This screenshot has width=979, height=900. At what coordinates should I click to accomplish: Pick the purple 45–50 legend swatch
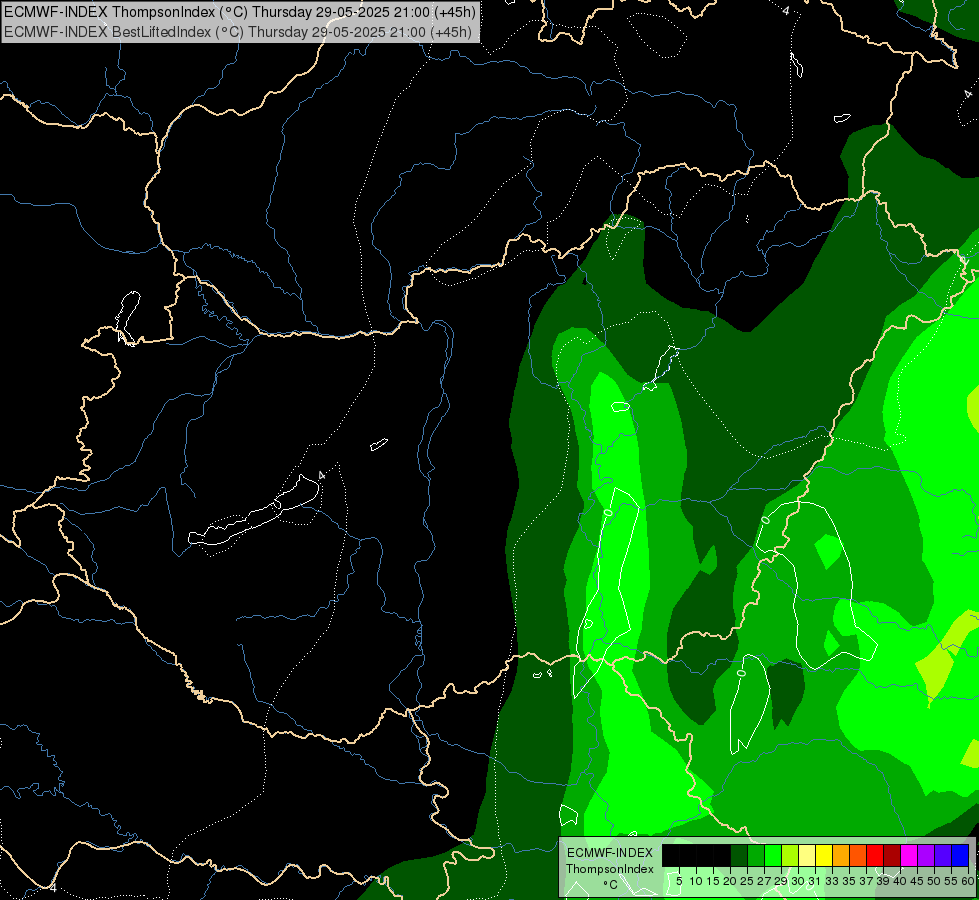pyautogui.click(x=926, y=855)
